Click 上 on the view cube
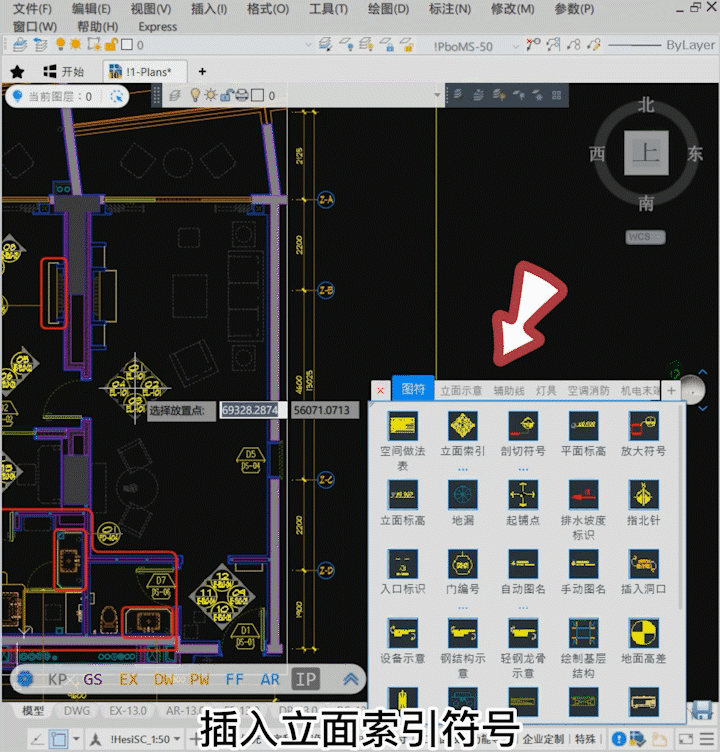Viewport: 720px width, 752px height. tap(646, 153)
